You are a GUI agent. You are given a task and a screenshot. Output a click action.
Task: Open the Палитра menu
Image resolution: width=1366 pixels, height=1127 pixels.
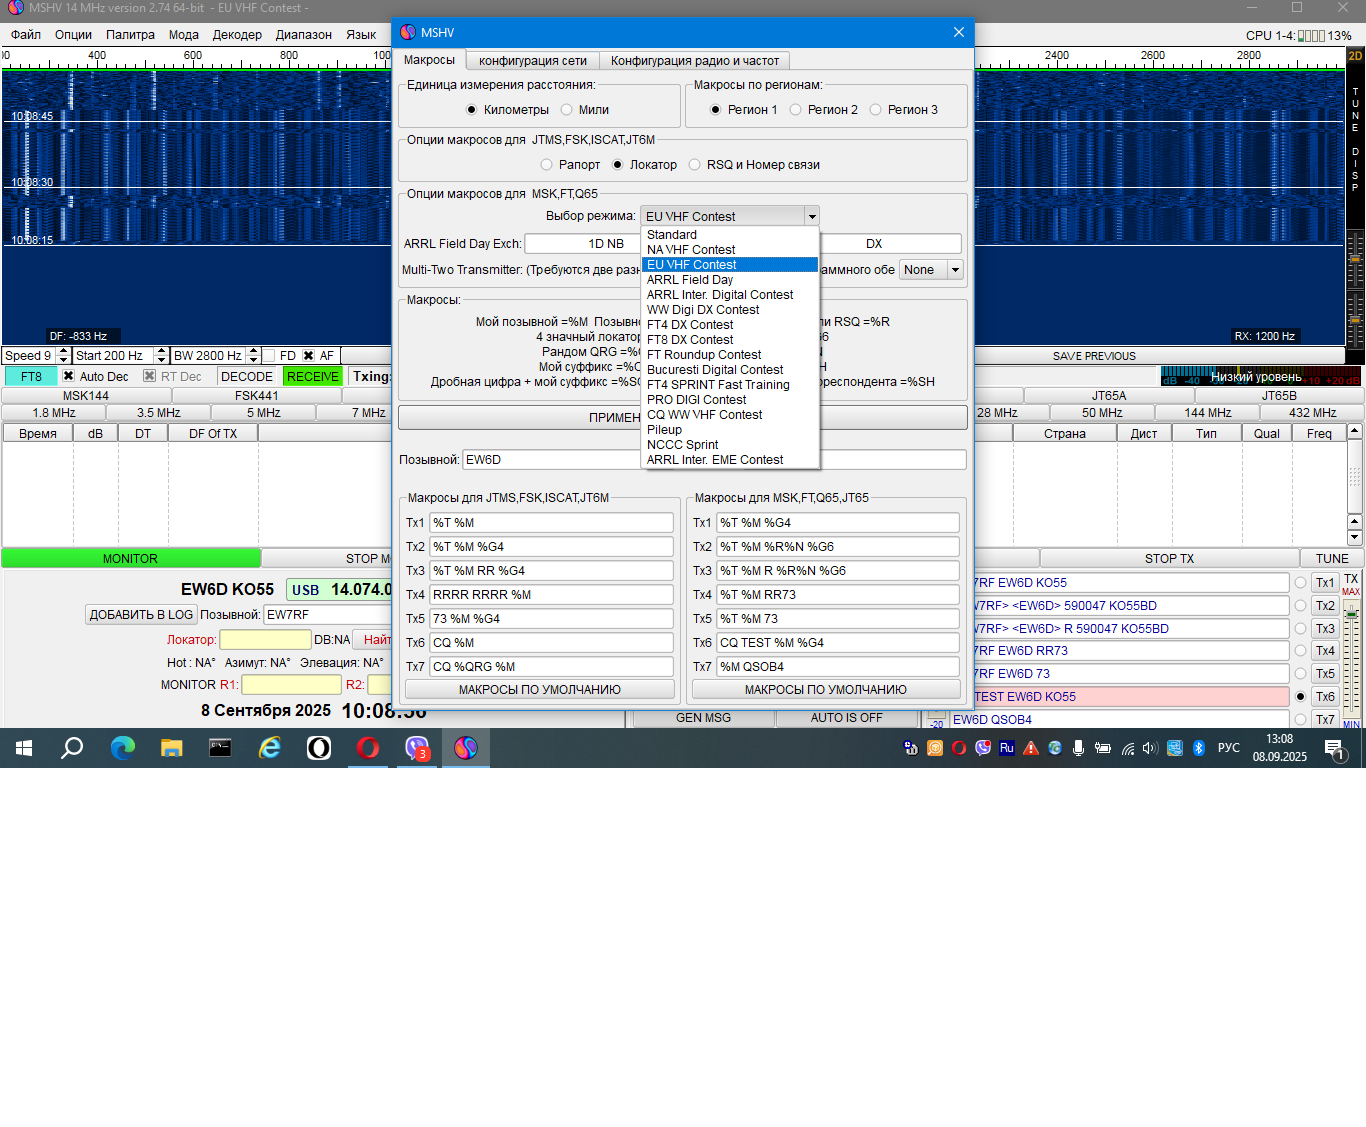tap(130, 35)
